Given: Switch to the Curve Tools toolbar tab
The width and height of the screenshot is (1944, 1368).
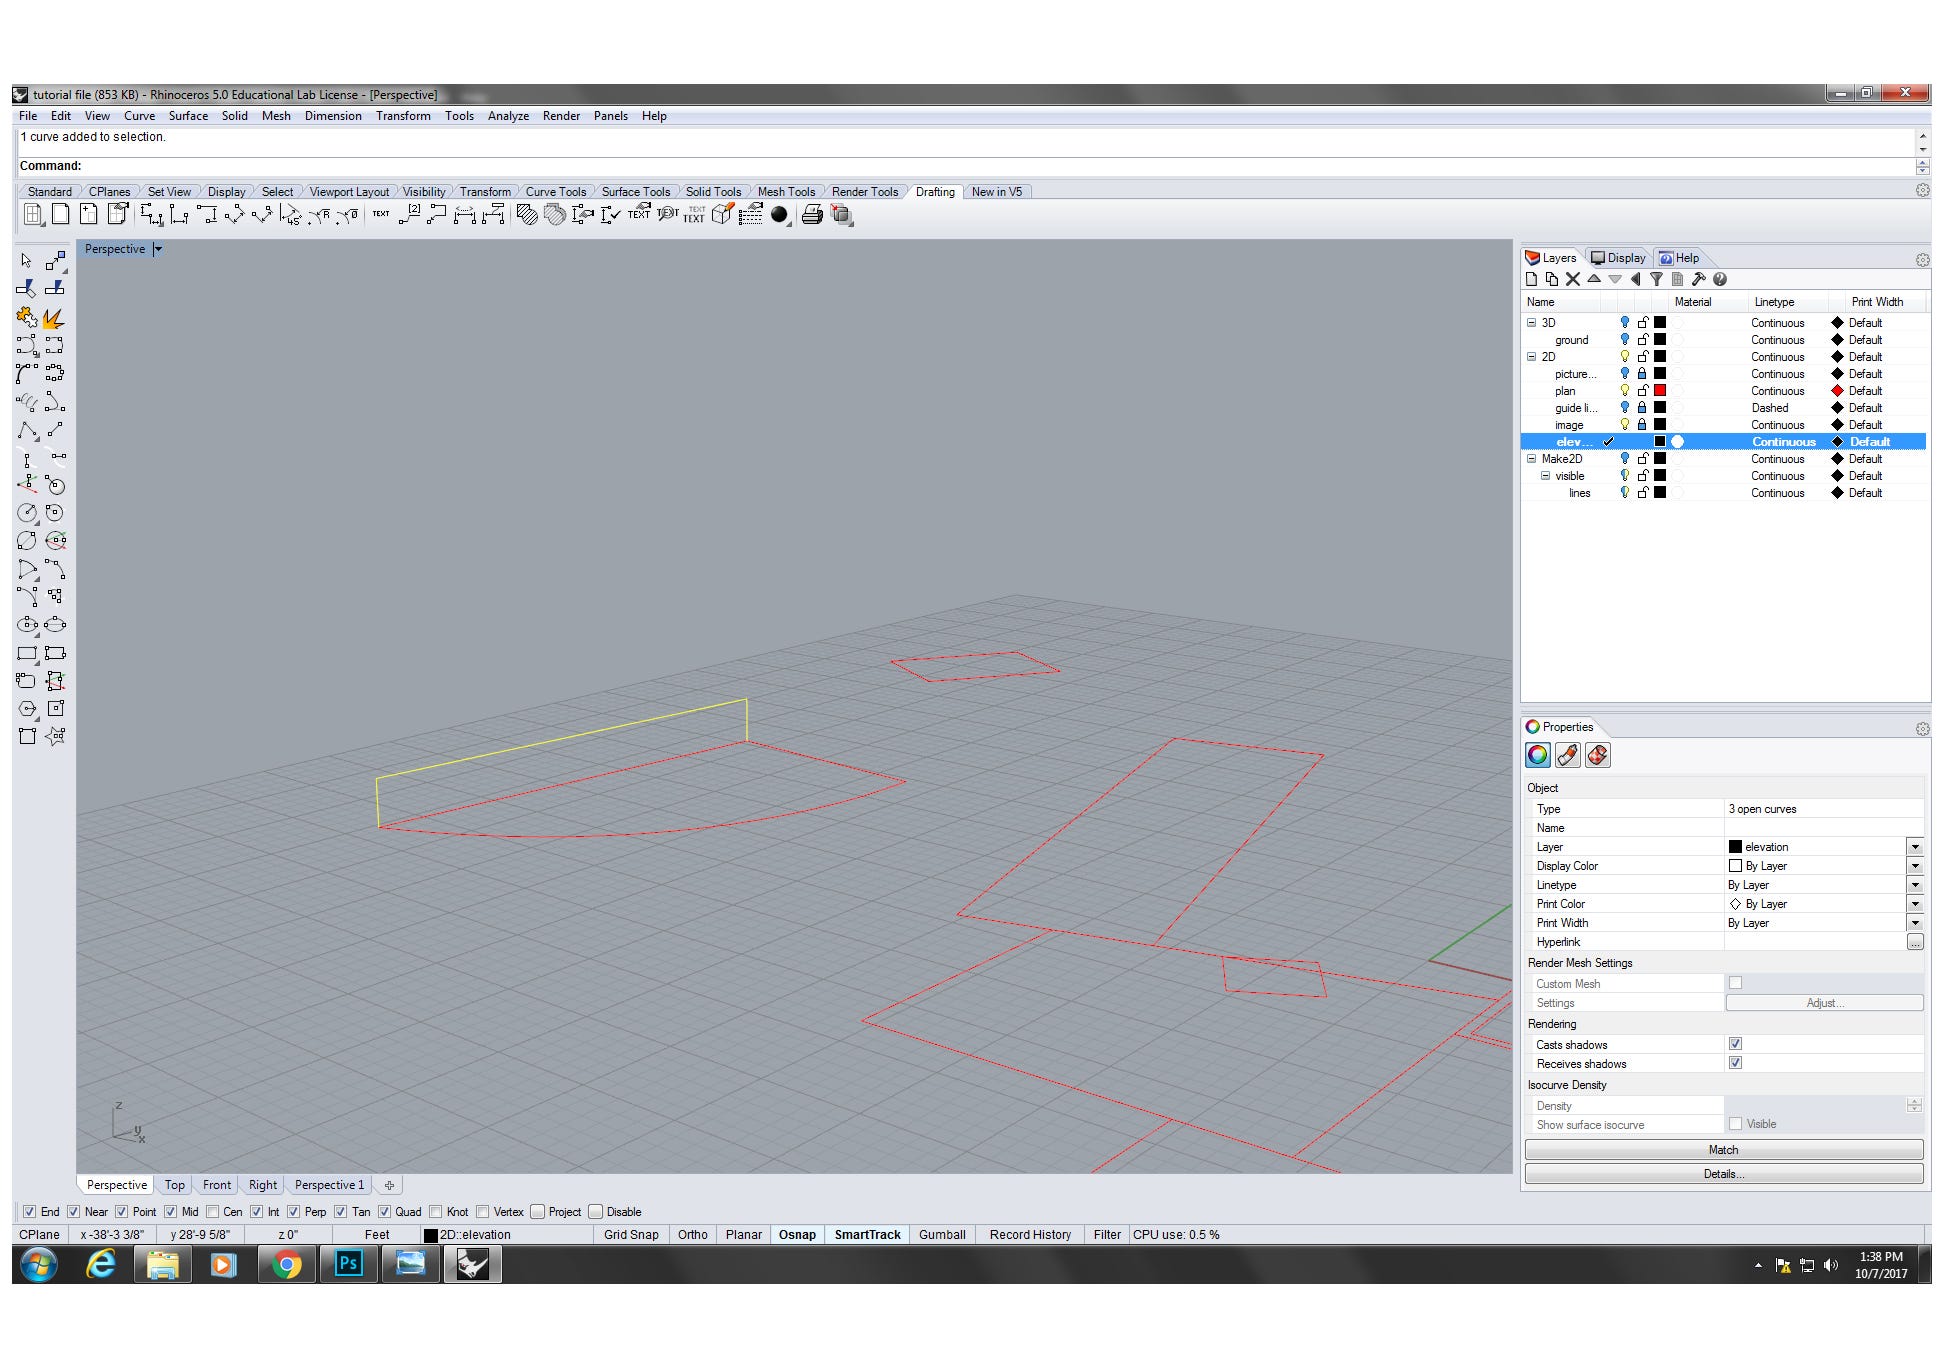Looking at the screenshot, I should (x=555, y=192).
